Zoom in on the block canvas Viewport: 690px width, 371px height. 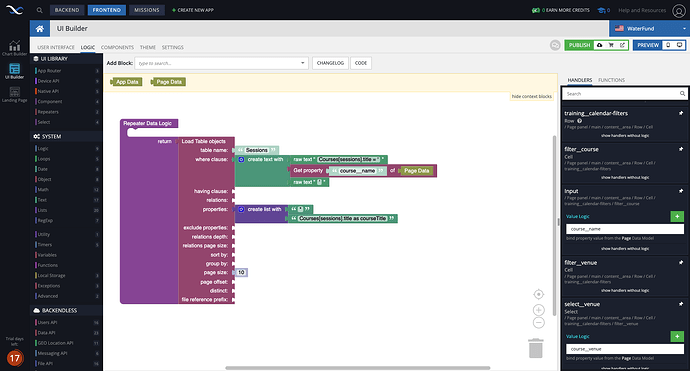(x=539, y=310)
